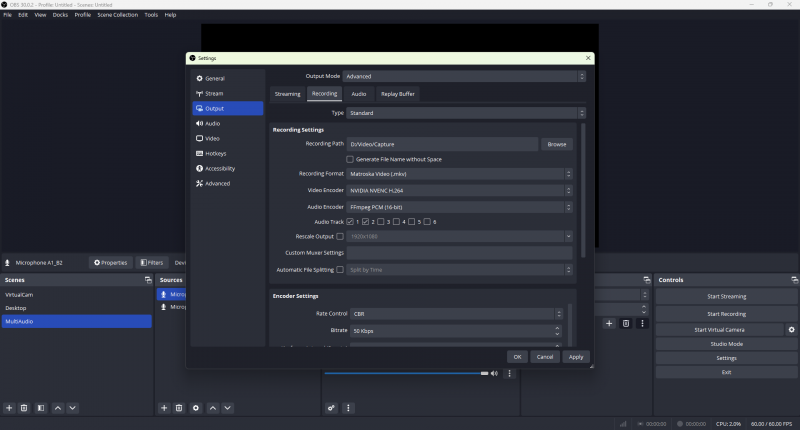Open the Scene Collection menu
The height and width of the screenshot is (430, 800).
(117, 15)
